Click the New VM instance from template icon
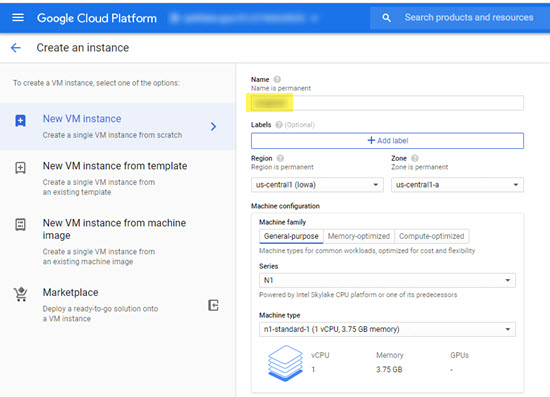This screenshot has height=397, width=550. point(20,168)
